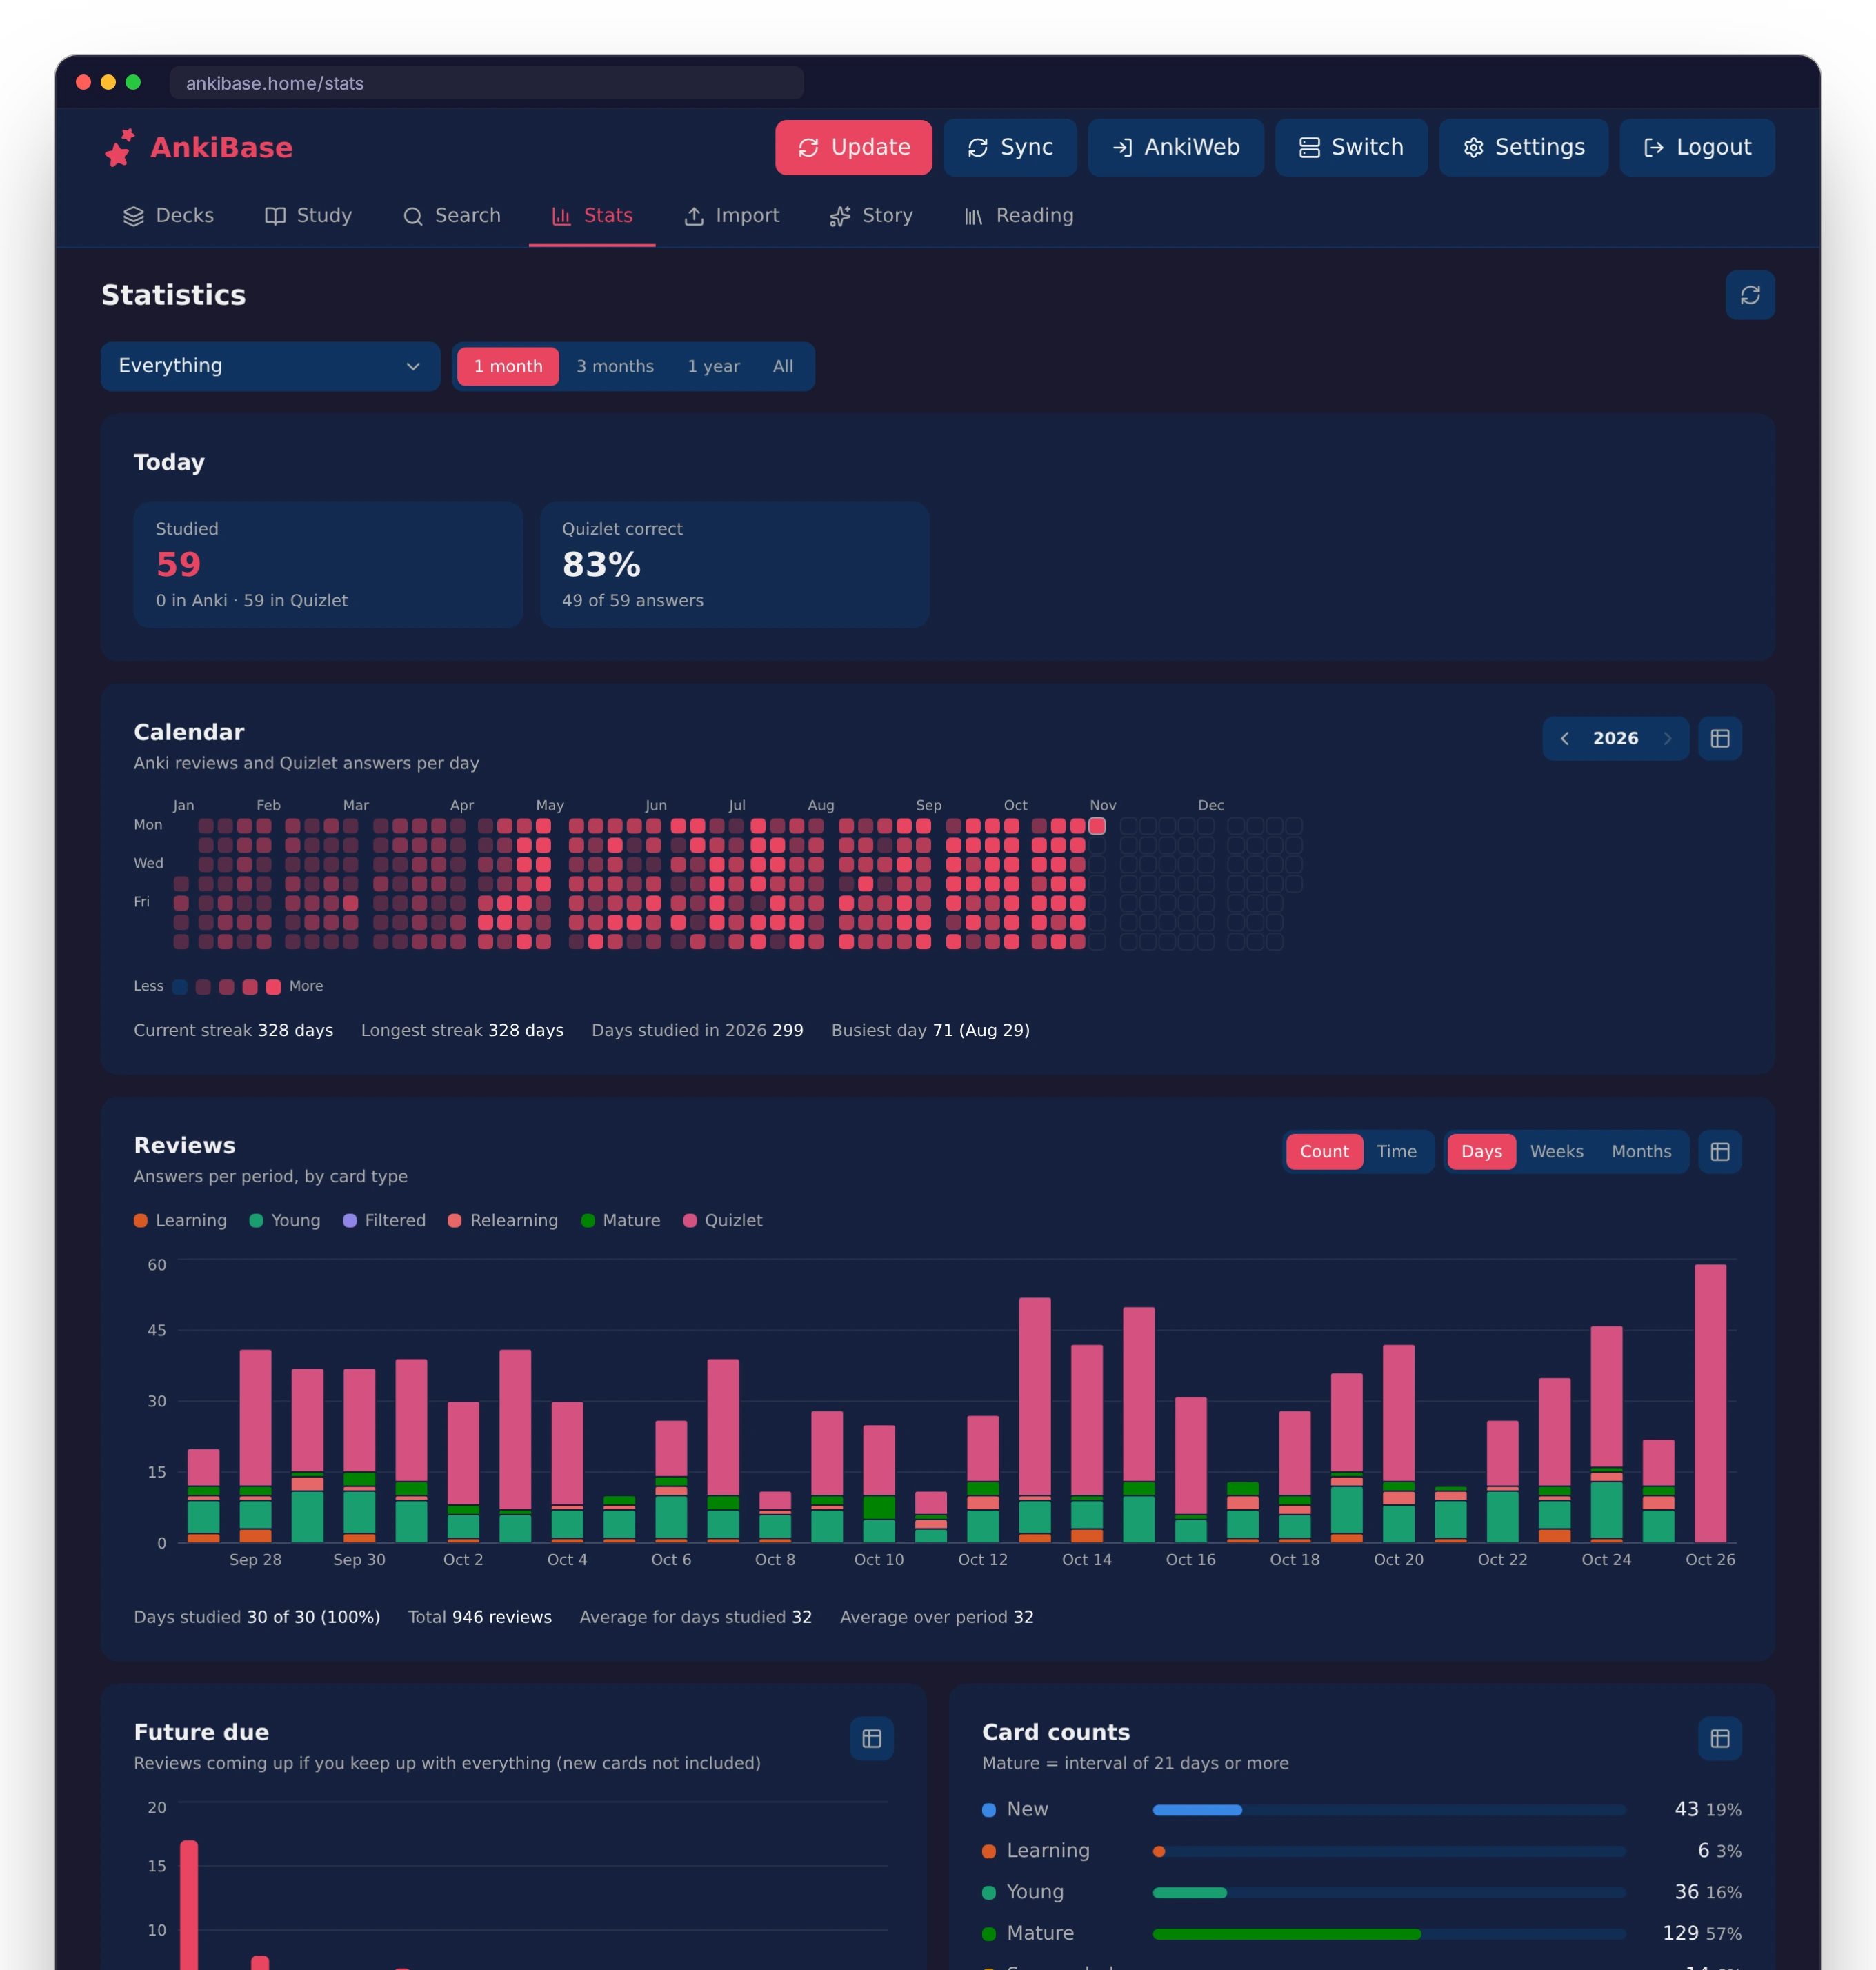Click the browser address bar
Image resolution: width=1876 pixels, height=1970 pixels.
coord(486,83)
